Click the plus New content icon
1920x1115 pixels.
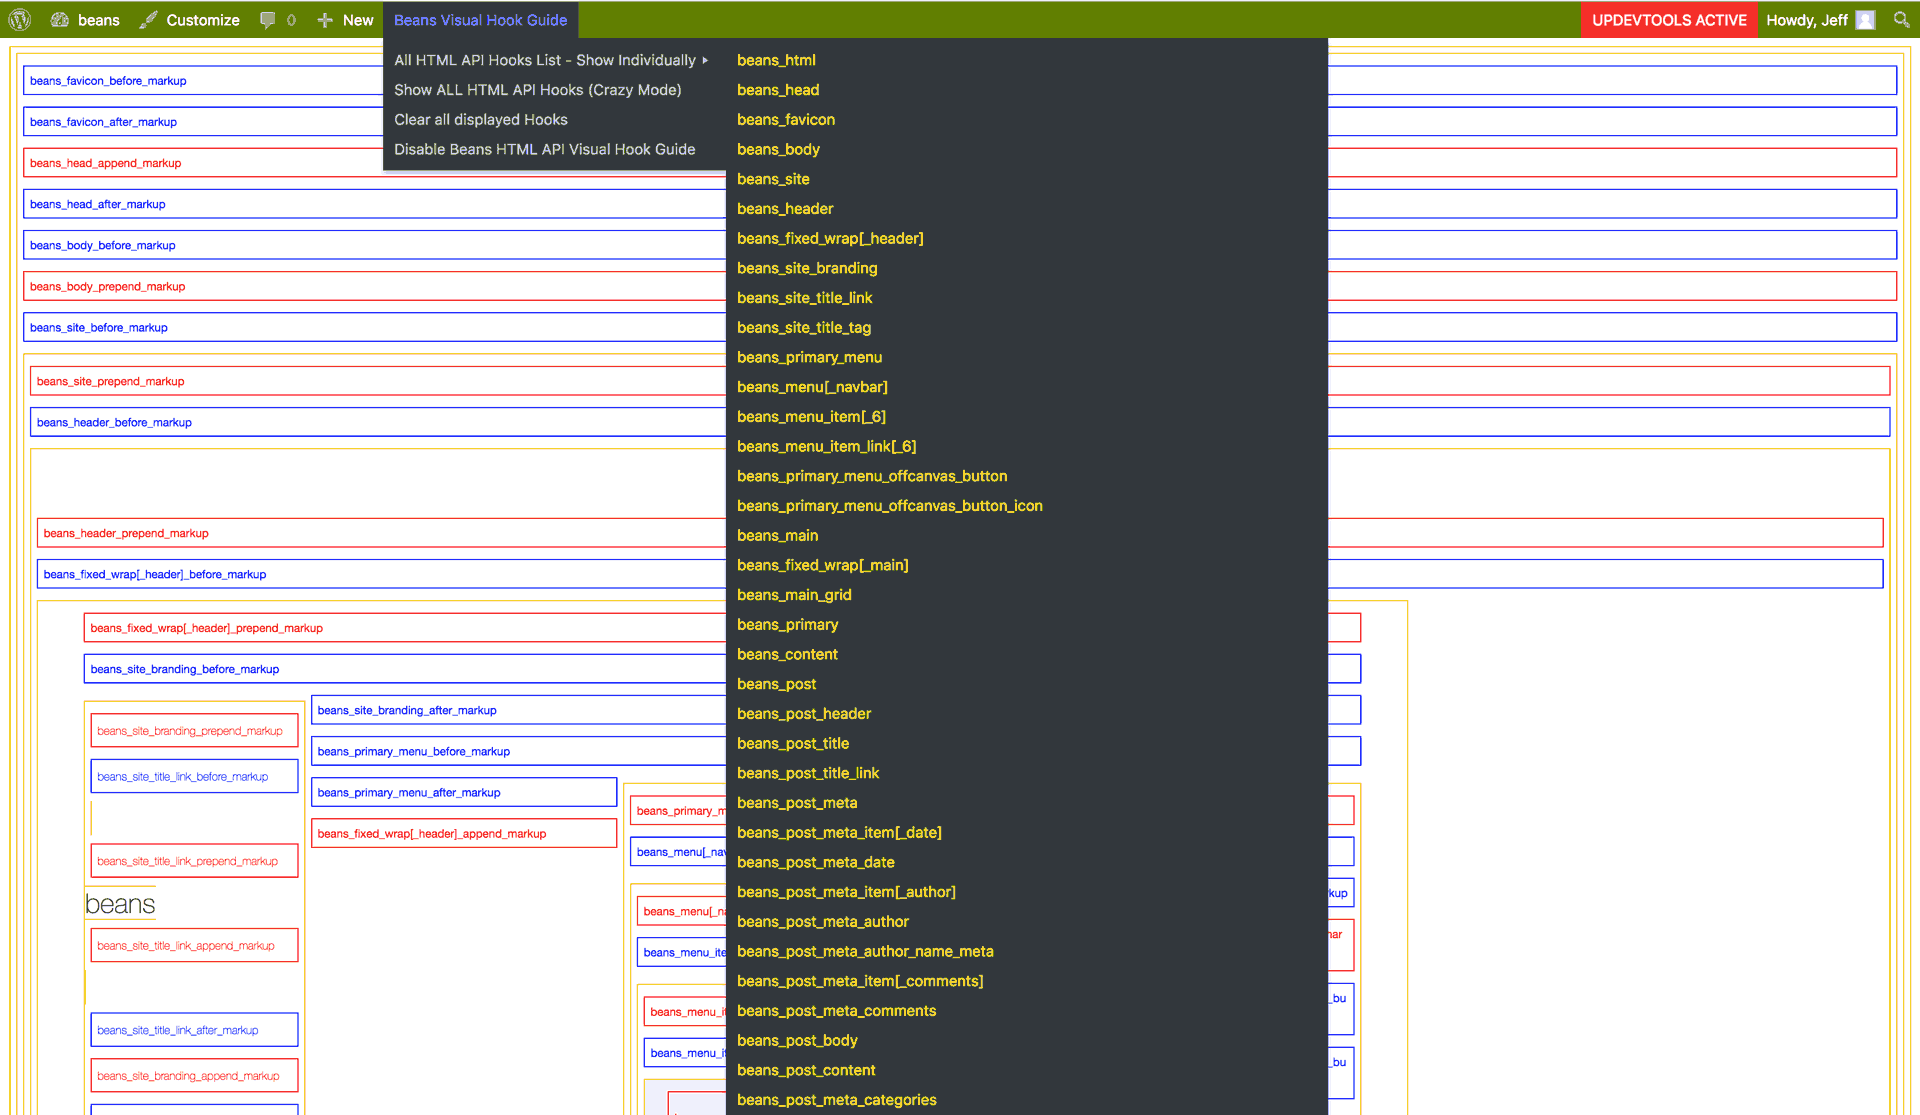coord(325,20)
